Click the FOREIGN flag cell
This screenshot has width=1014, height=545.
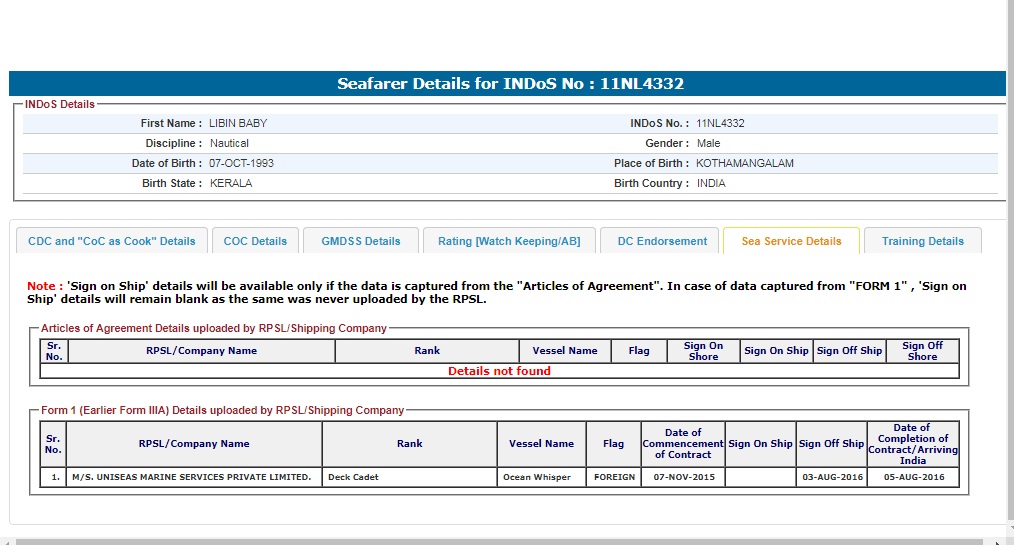614,477
